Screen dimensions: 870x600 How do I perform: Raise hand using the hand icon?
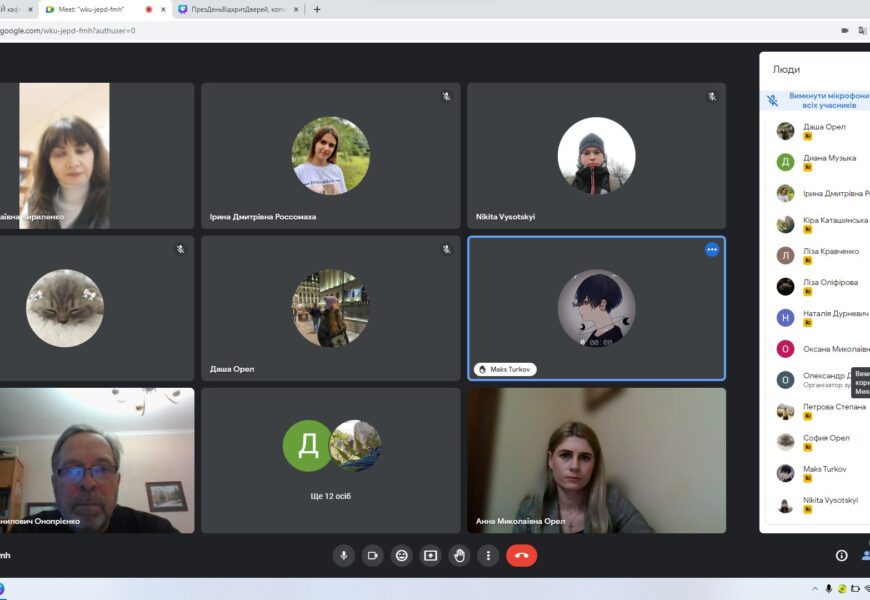pyautogui.click(x=460, y=555)
